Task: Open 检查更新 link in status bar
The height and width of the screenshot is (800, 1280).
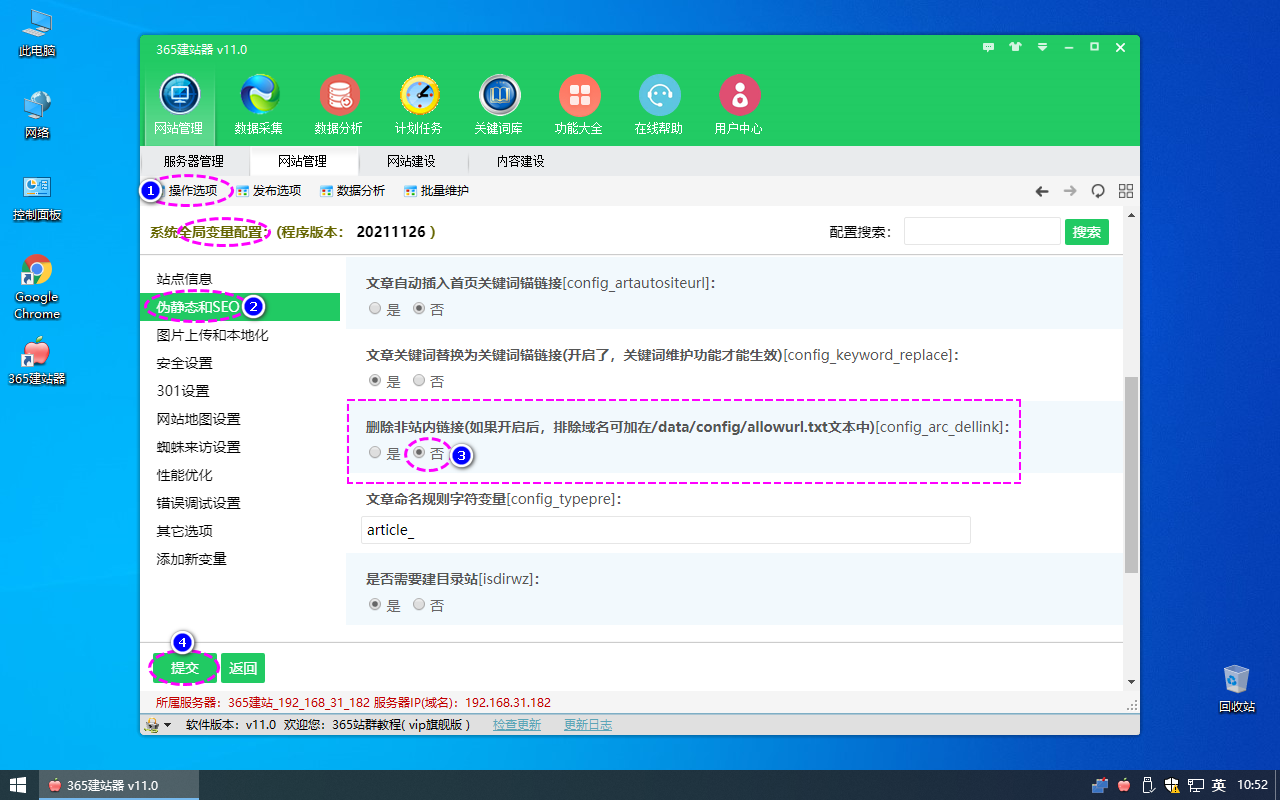Action: (517, 725)
